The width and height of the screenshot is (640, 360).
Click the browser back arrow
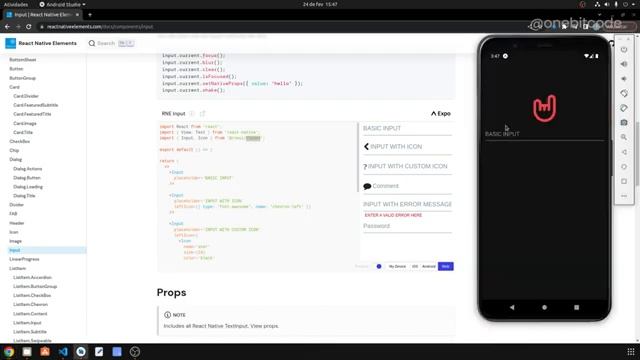pyautogui.click(x=7, y=27)
